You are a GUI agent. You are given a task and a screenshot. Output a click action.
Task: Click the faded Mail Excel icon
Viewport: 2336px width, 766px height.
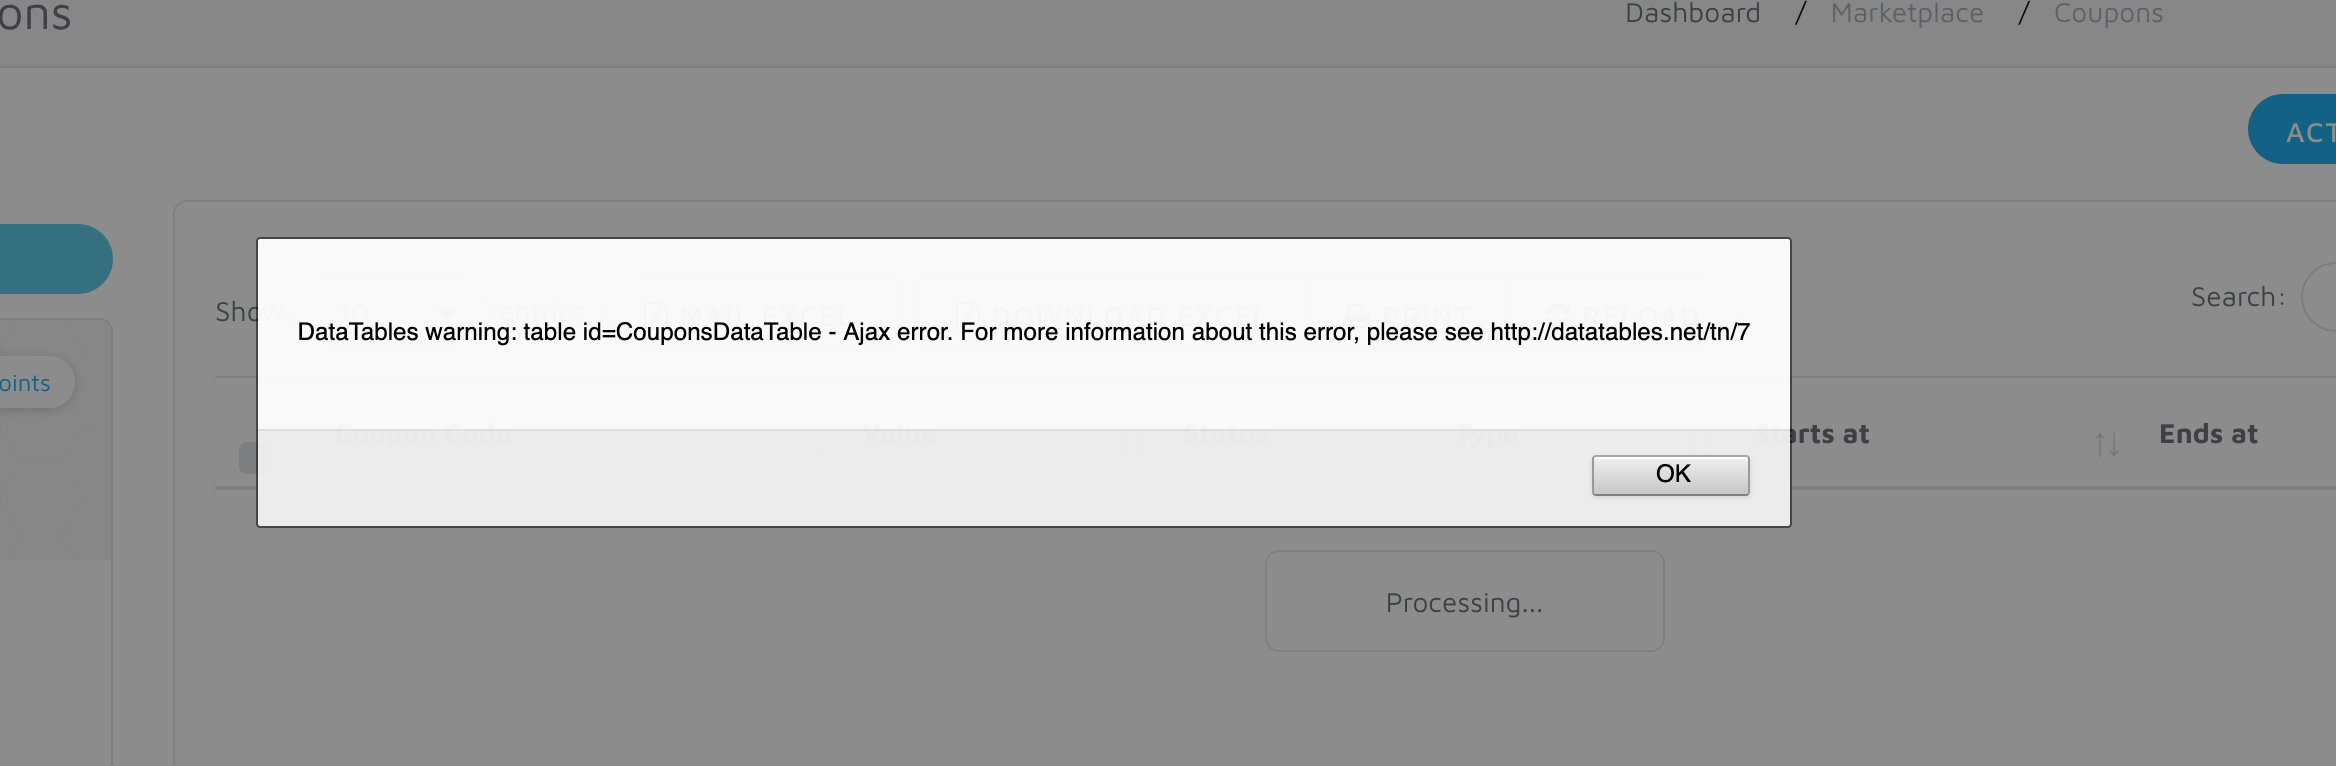[x=655, y=313]
